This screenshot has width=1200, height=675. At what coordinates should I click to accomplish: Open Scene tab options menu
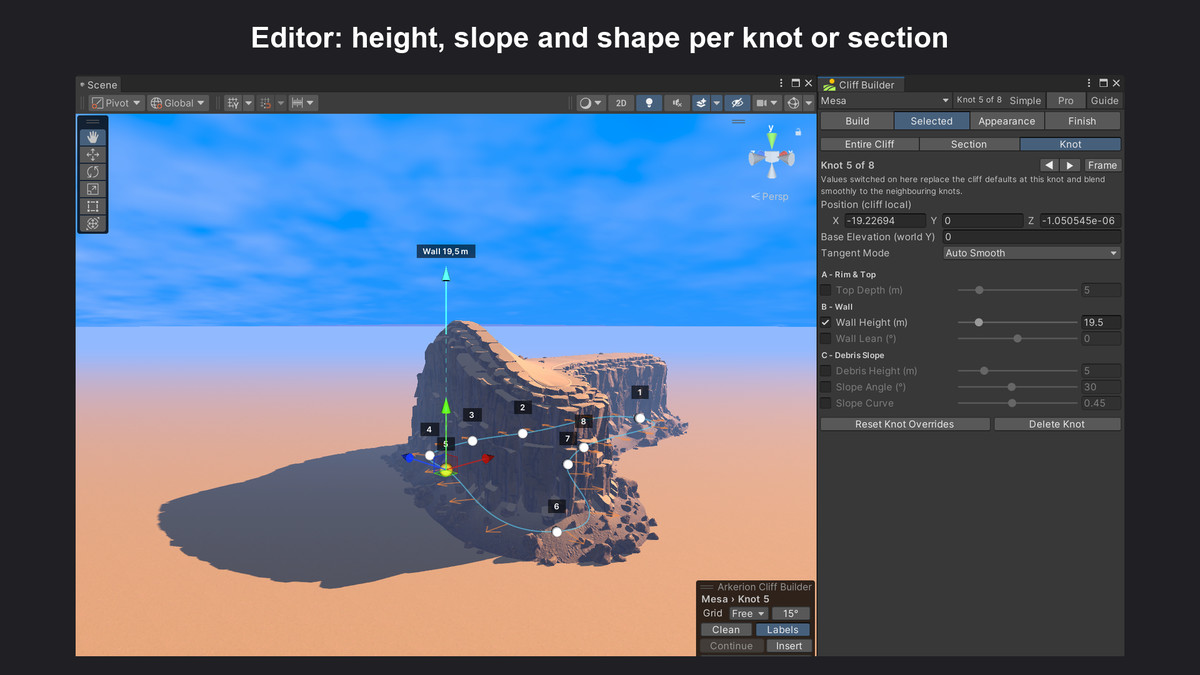click(x=782, y=84)
